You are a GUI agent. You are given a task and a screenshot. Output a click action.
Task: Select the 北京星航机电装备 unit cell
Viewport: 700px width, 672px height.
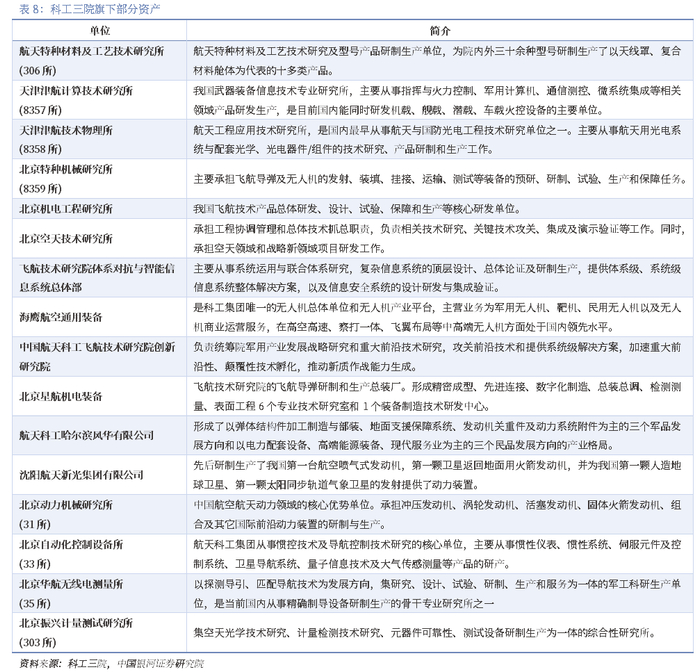(99, 396)
